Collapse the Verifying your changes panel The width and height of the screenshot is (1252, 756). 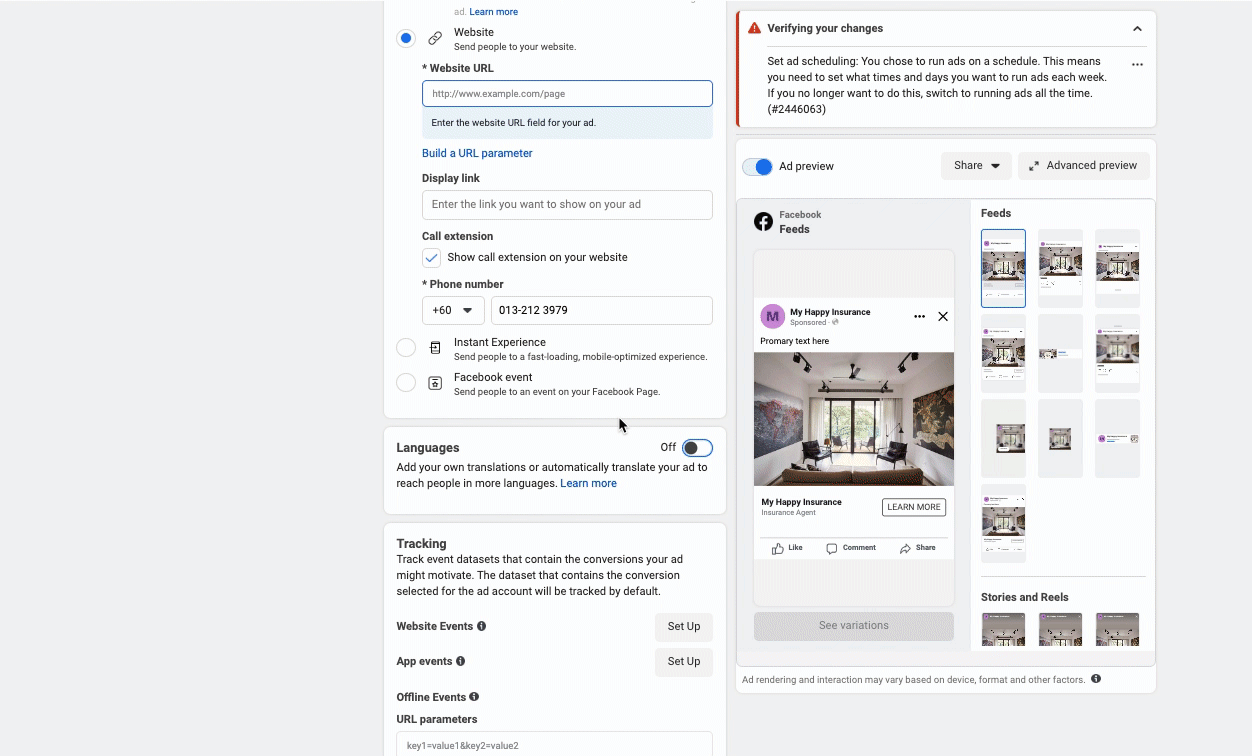pos(1137,29)
